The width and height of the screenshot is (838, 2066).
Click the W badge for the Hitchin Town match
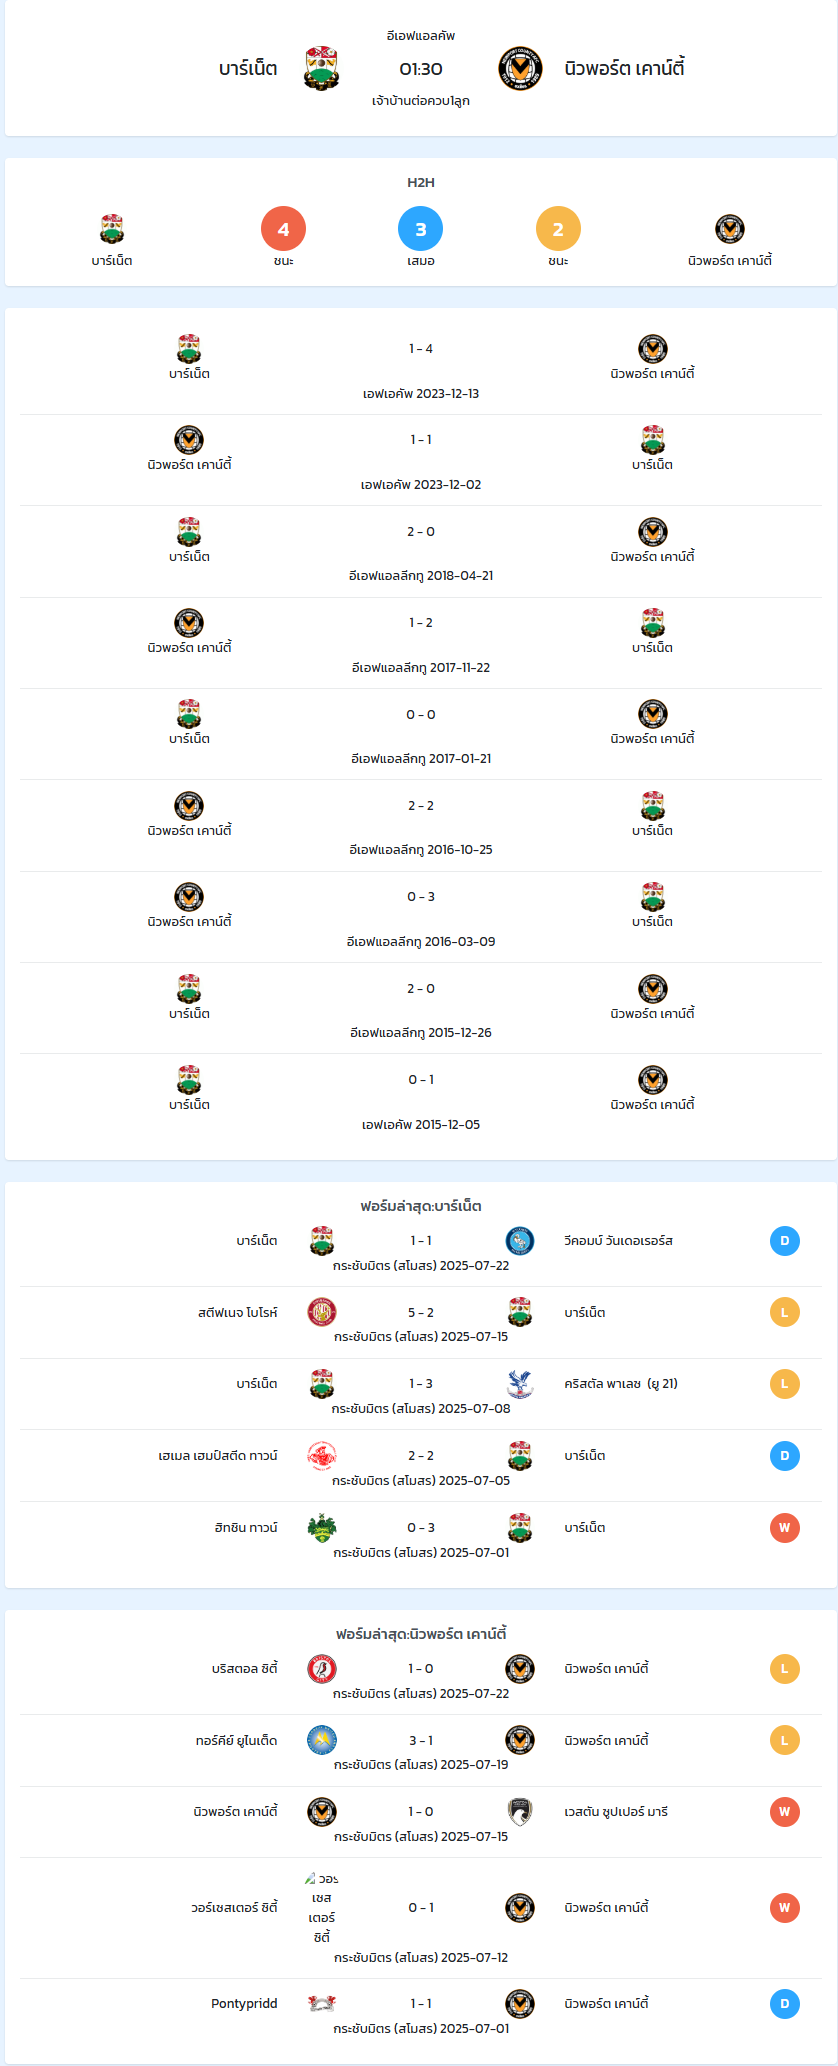pos(785,1528)
